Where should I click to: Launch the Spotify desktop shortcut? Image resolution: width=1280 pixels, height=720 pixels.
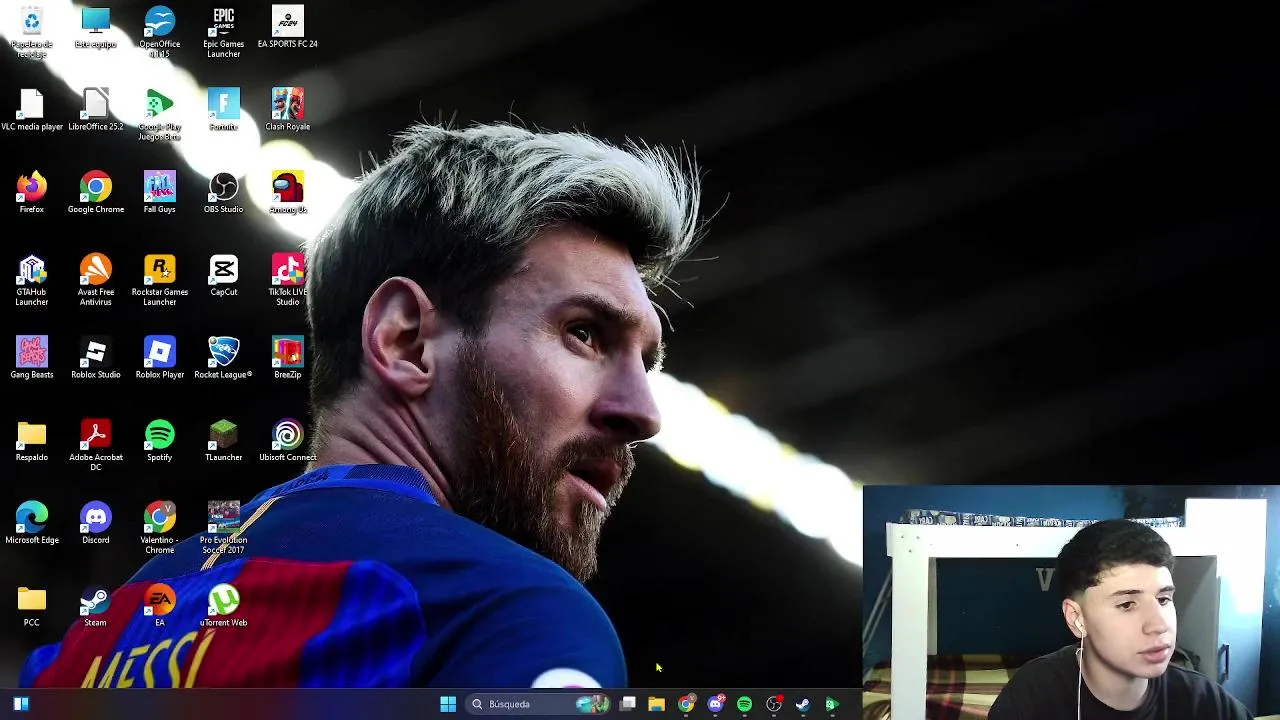click(160, 441)
